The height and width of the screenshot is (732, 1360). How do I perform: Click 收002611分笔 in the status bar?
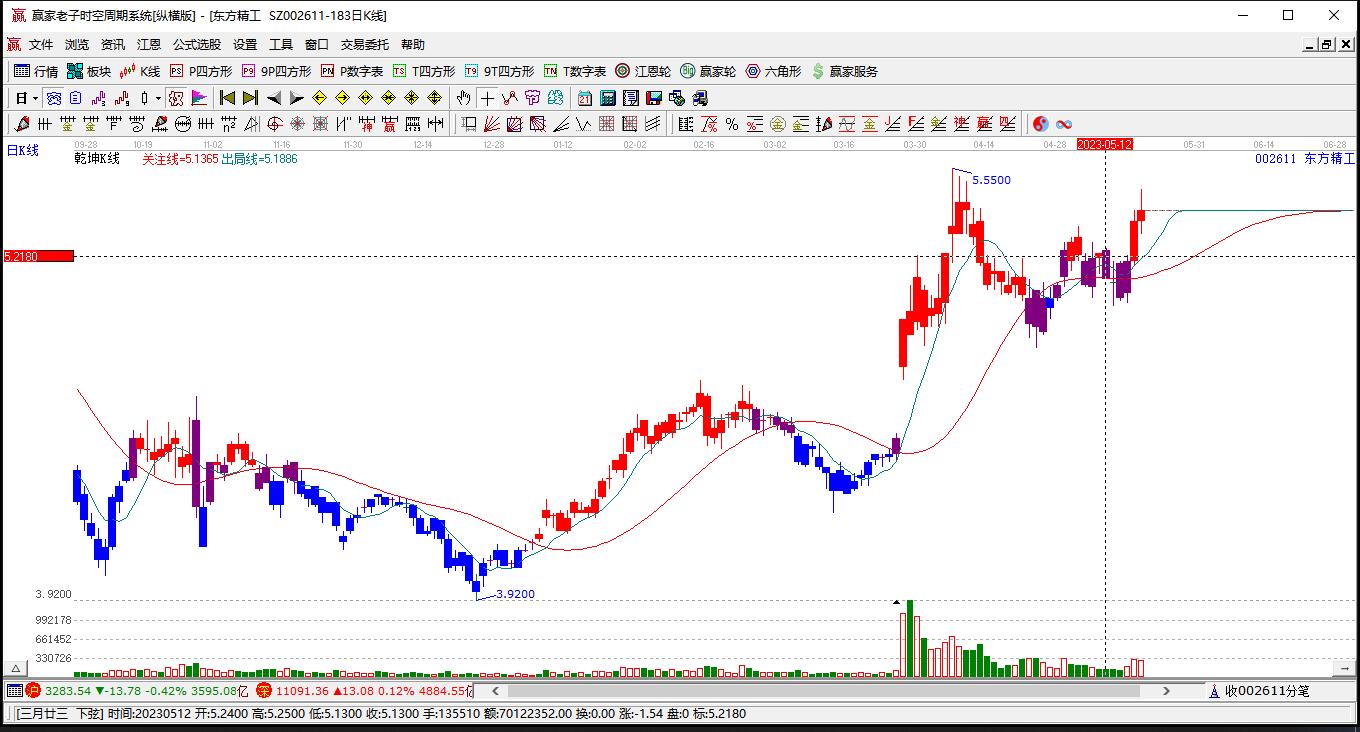click(1267, 691)
